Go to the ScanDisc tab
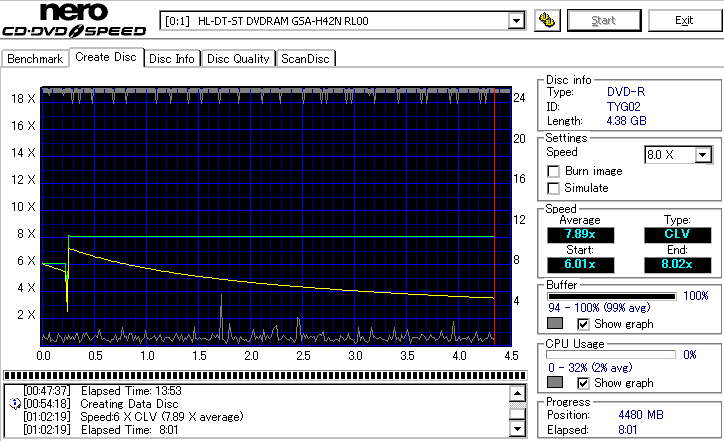 pyautogui.click(x=305, y=59)
